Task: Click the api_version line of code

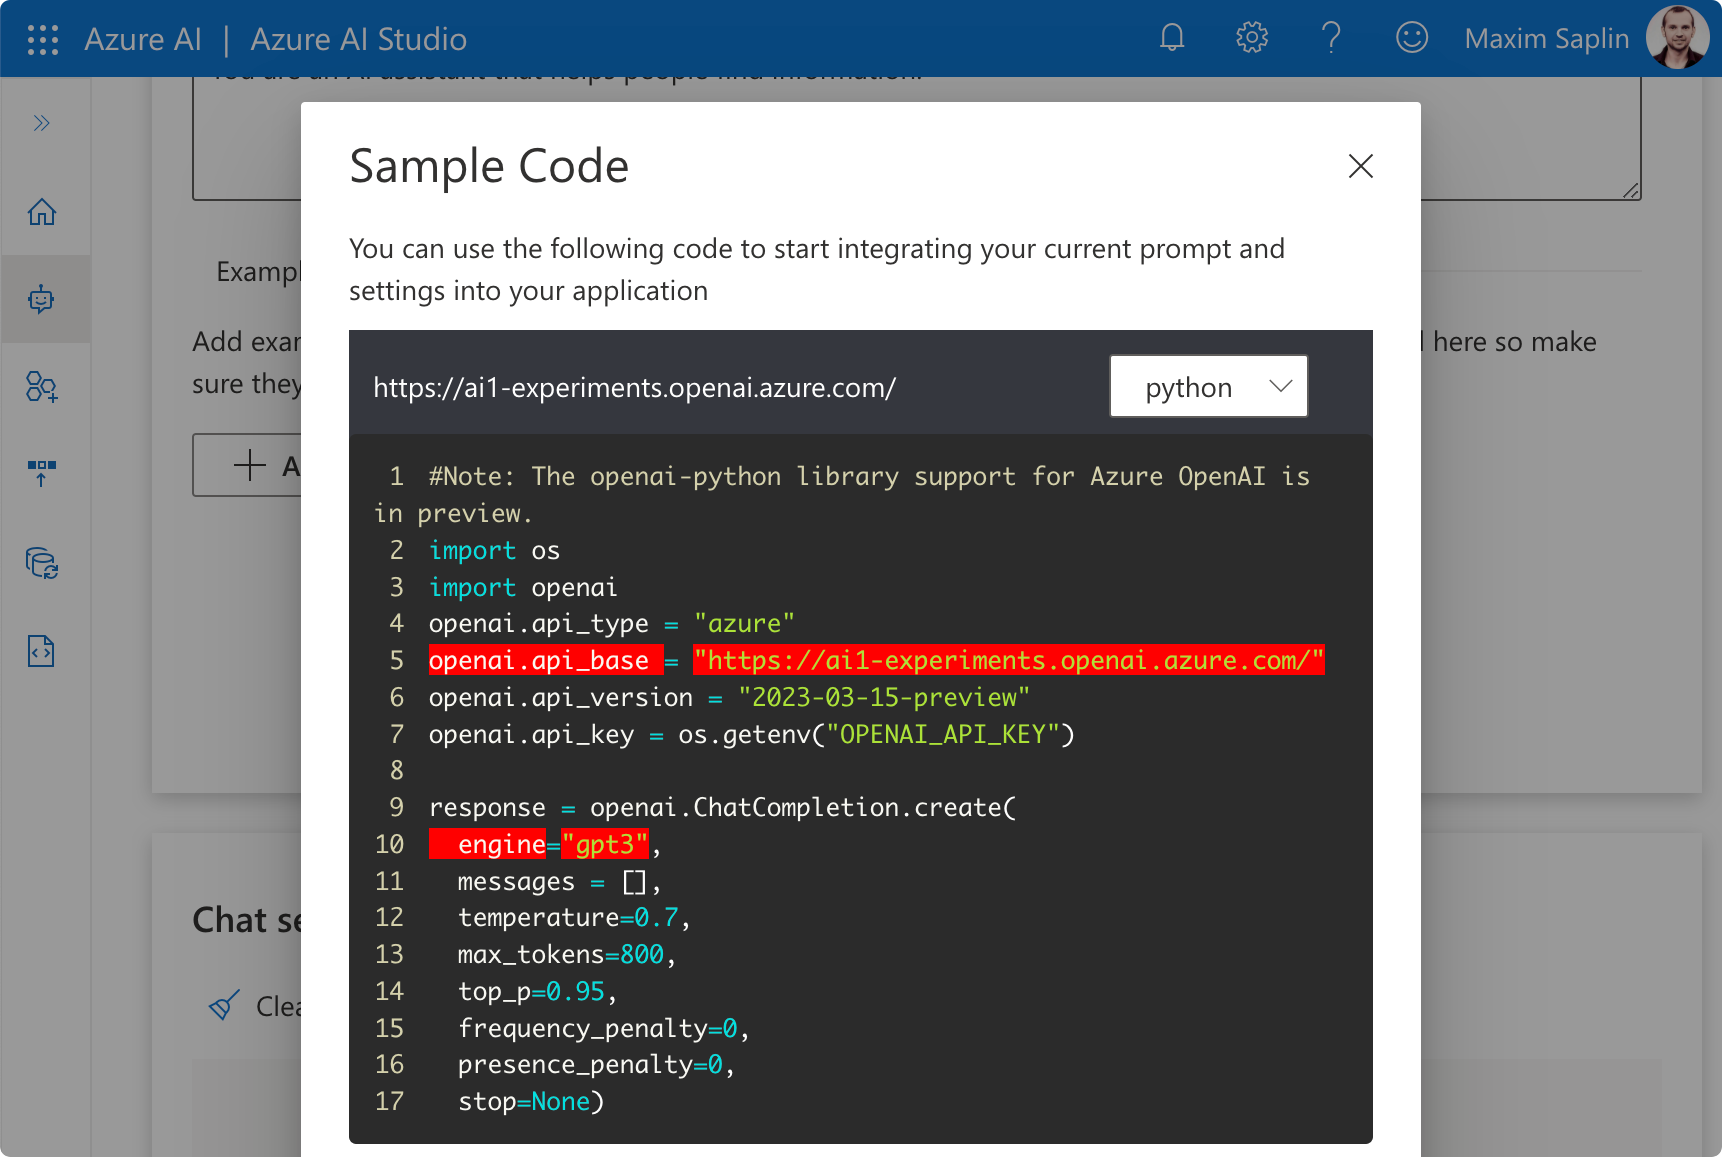Action: coord(729,697)
